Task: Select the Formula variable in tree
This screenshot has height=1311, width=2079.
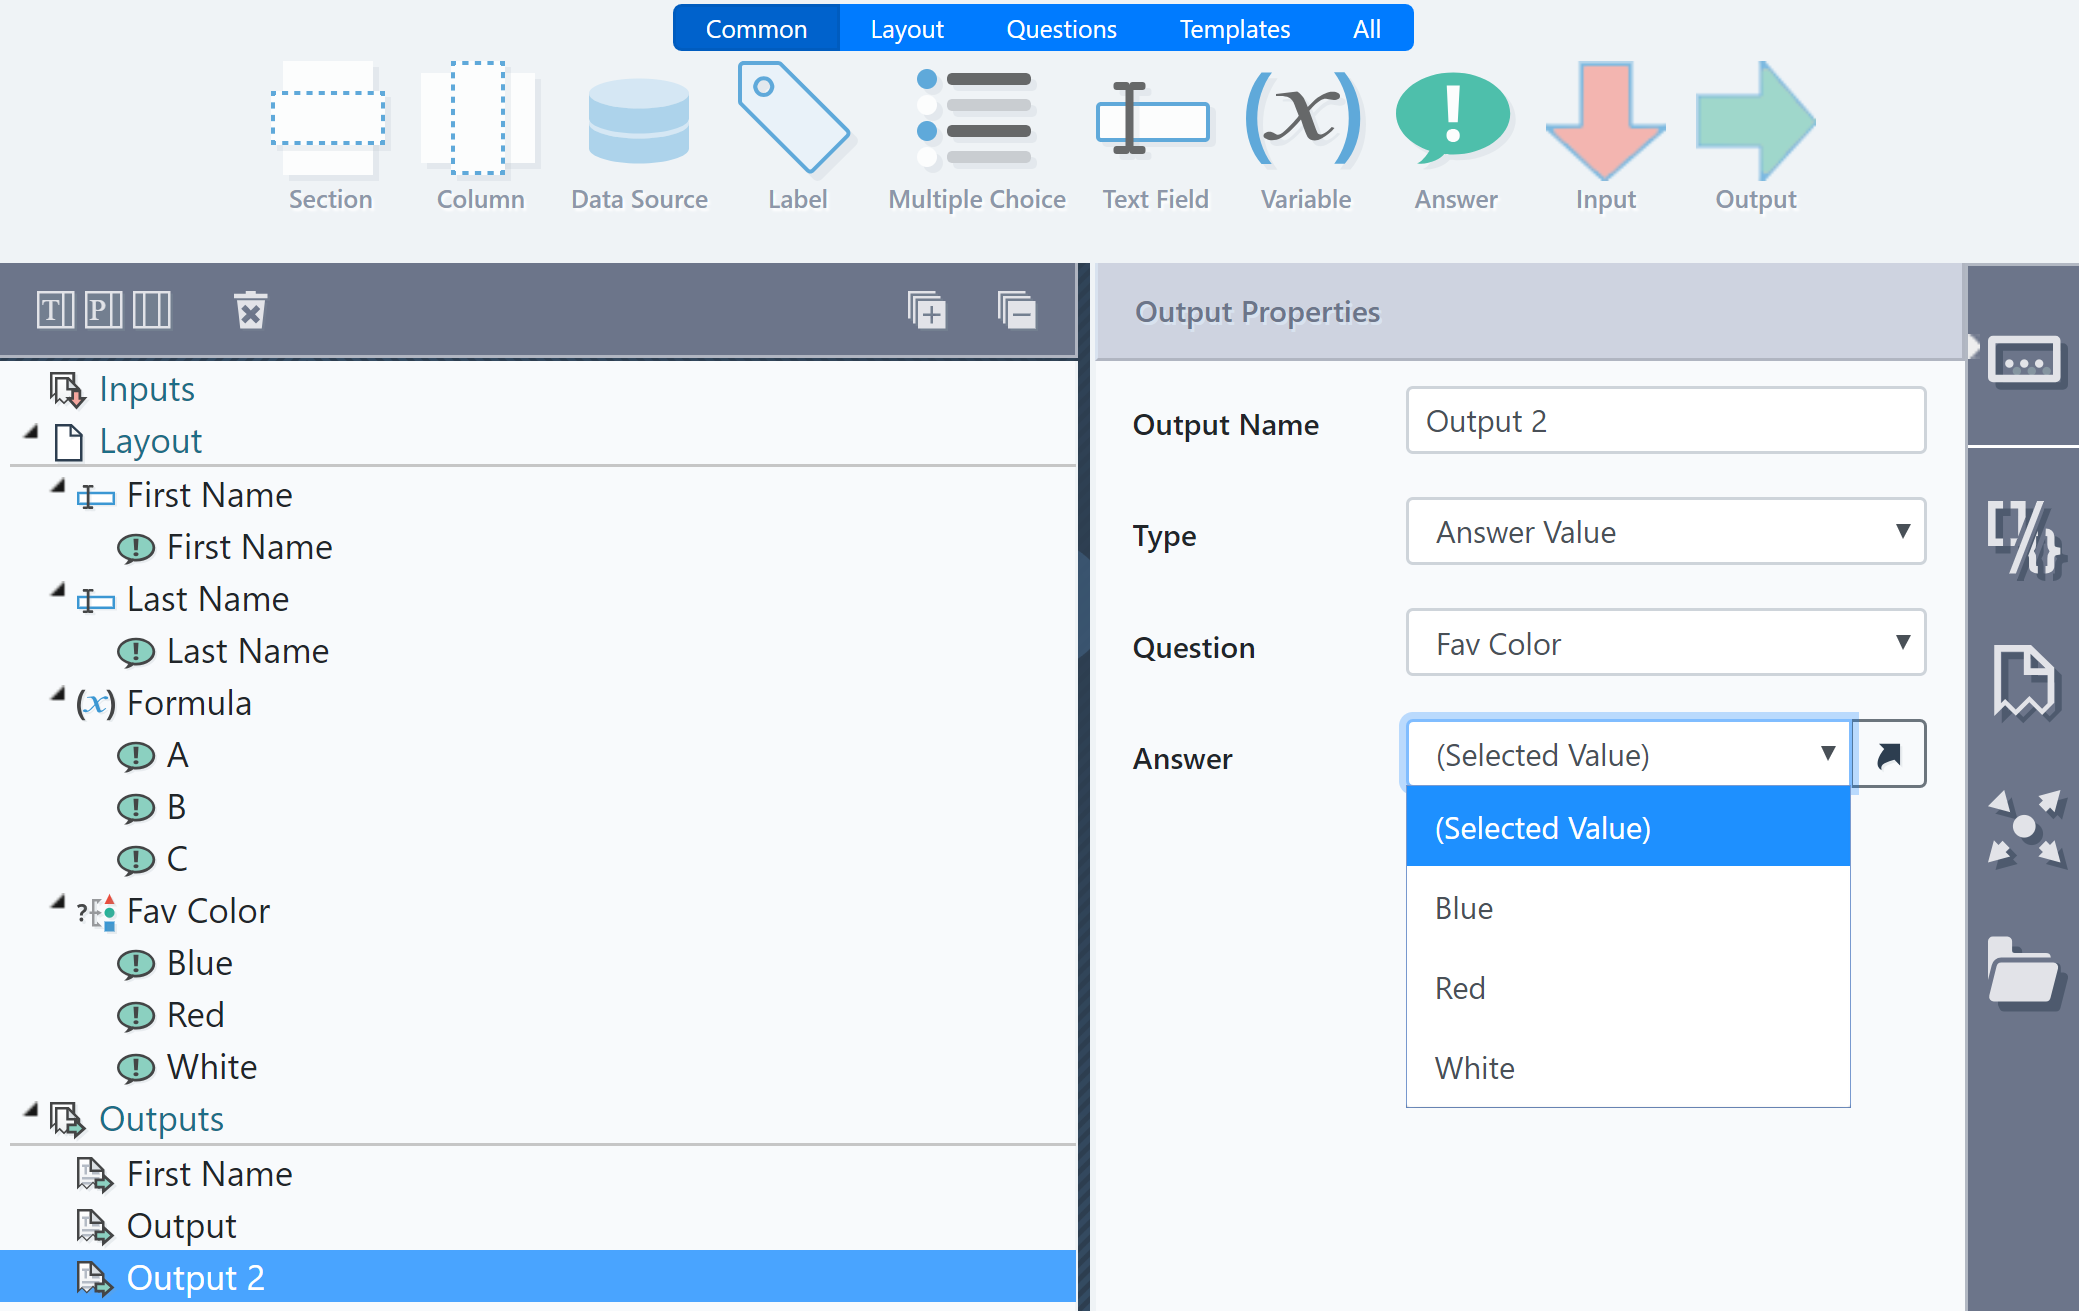Action: coord(188,703)
